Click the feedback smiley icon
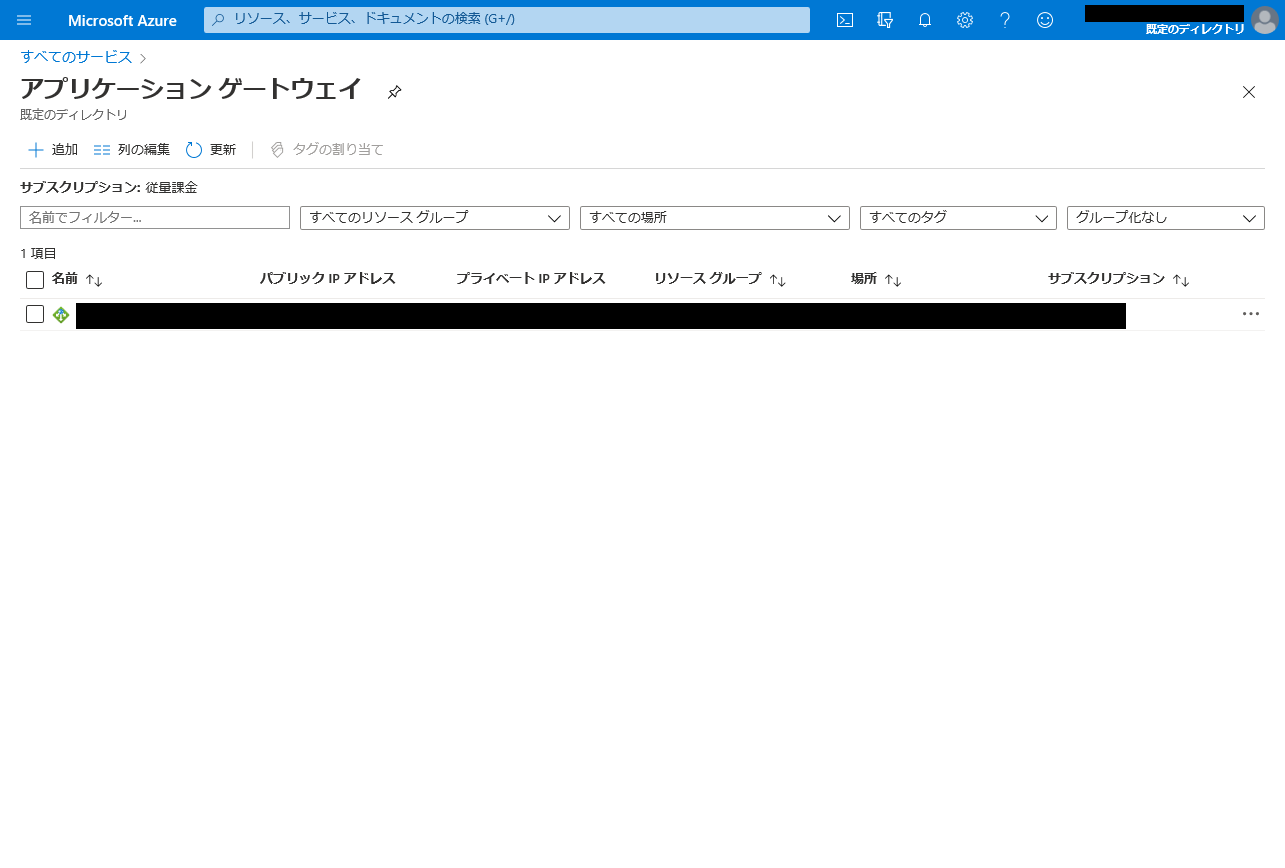The width and height of the screenshot is (1285, 868). 1045,20
